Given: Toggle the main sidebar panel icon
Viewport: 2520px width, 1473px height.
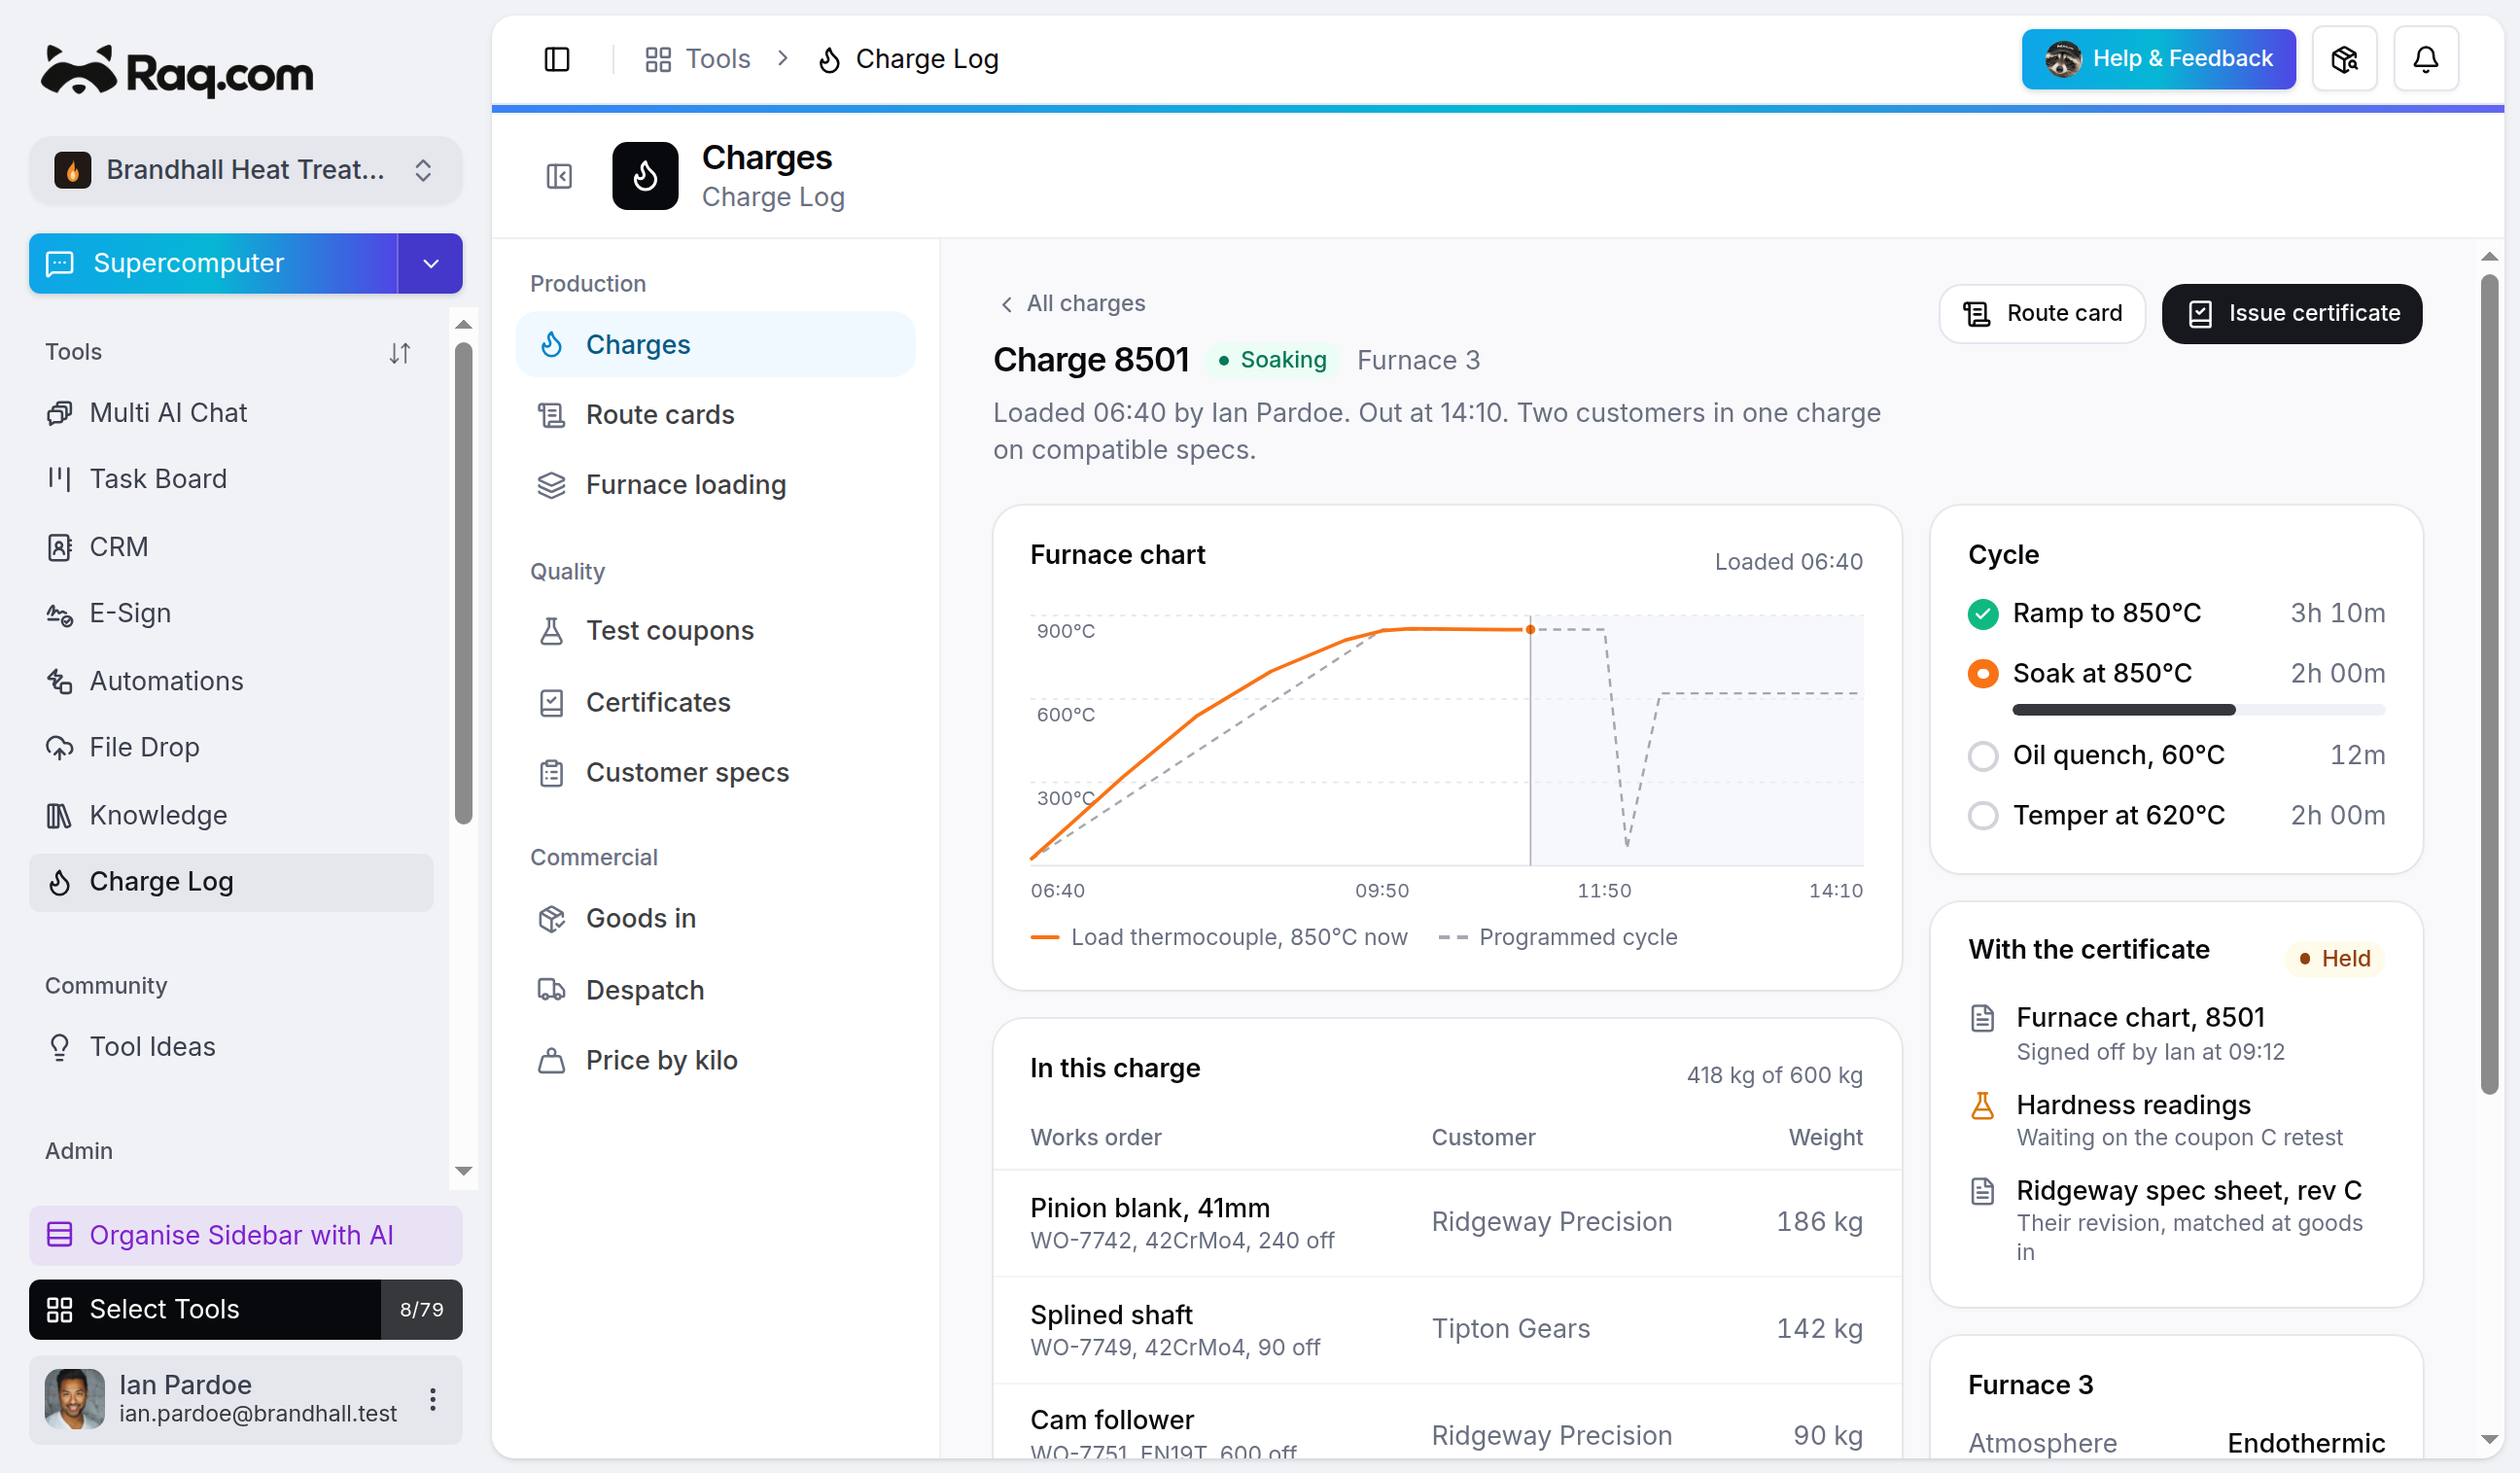Looking at the screenshot, I should coord(557,59).
